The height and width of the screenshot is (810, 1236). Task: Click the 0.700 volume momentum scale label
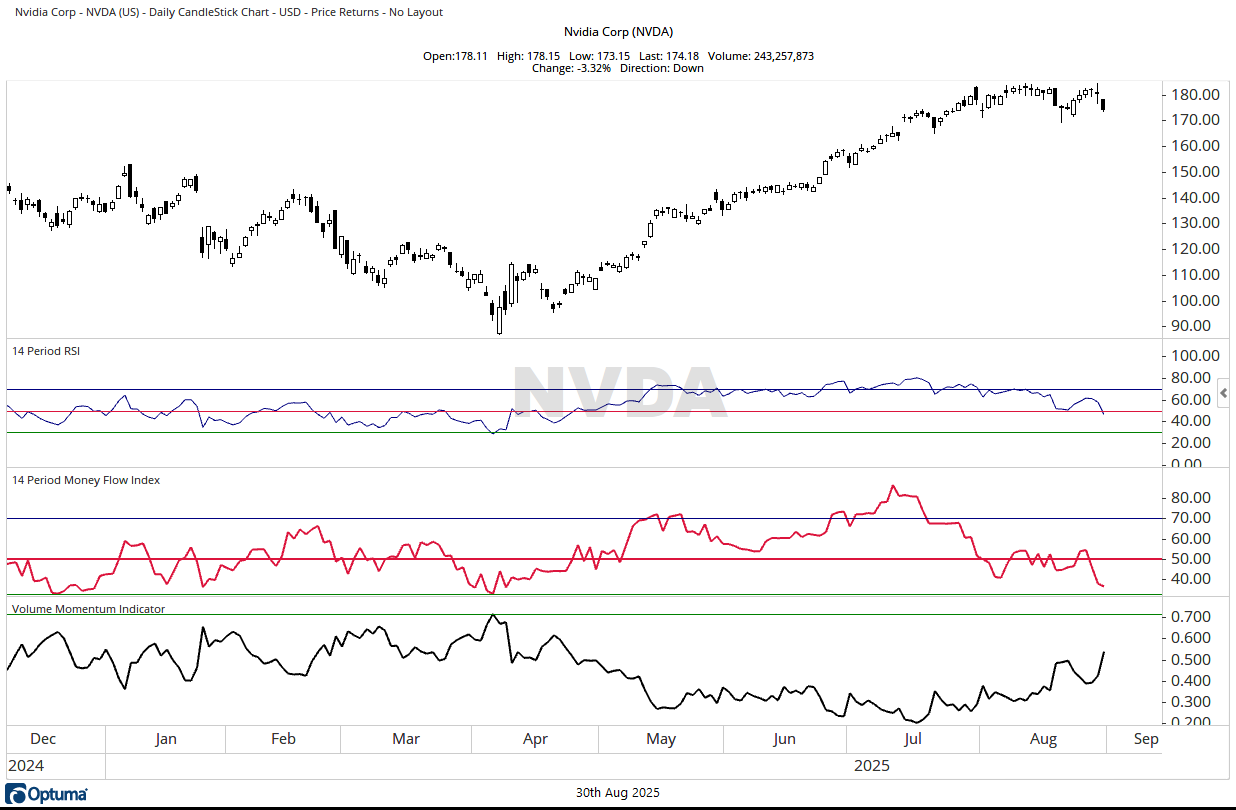click(1196, 617)
